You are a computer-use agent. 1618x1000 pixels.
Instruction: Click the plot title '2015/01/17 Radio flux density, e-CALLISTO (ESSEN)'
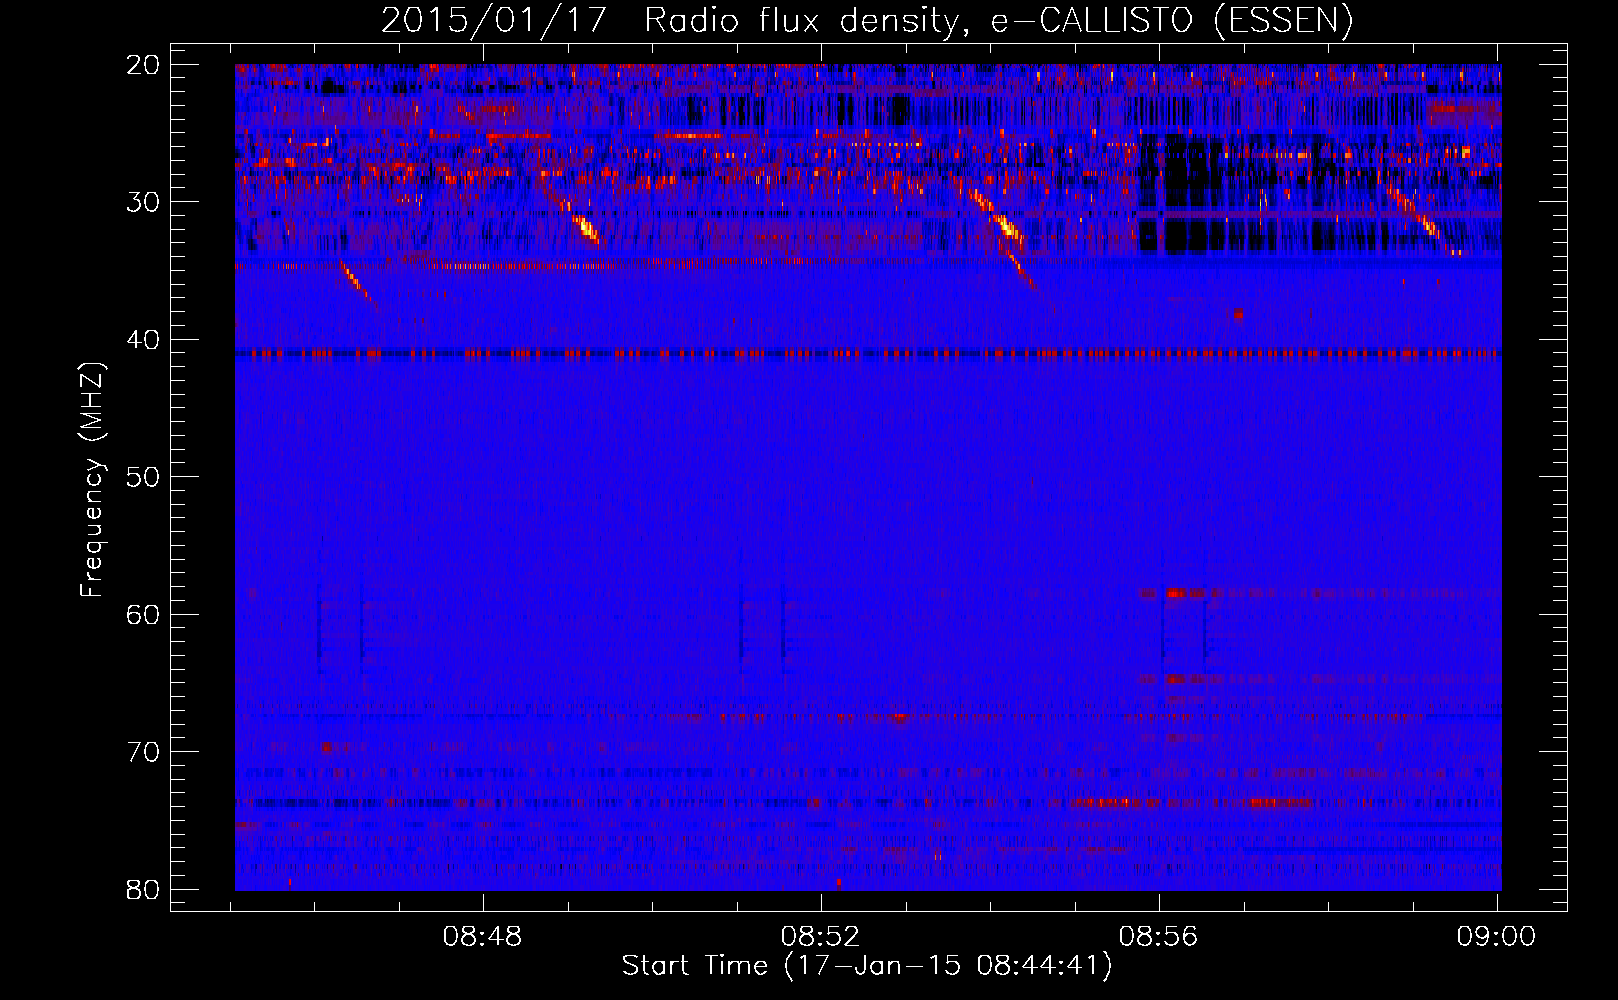tap(867, 21)
